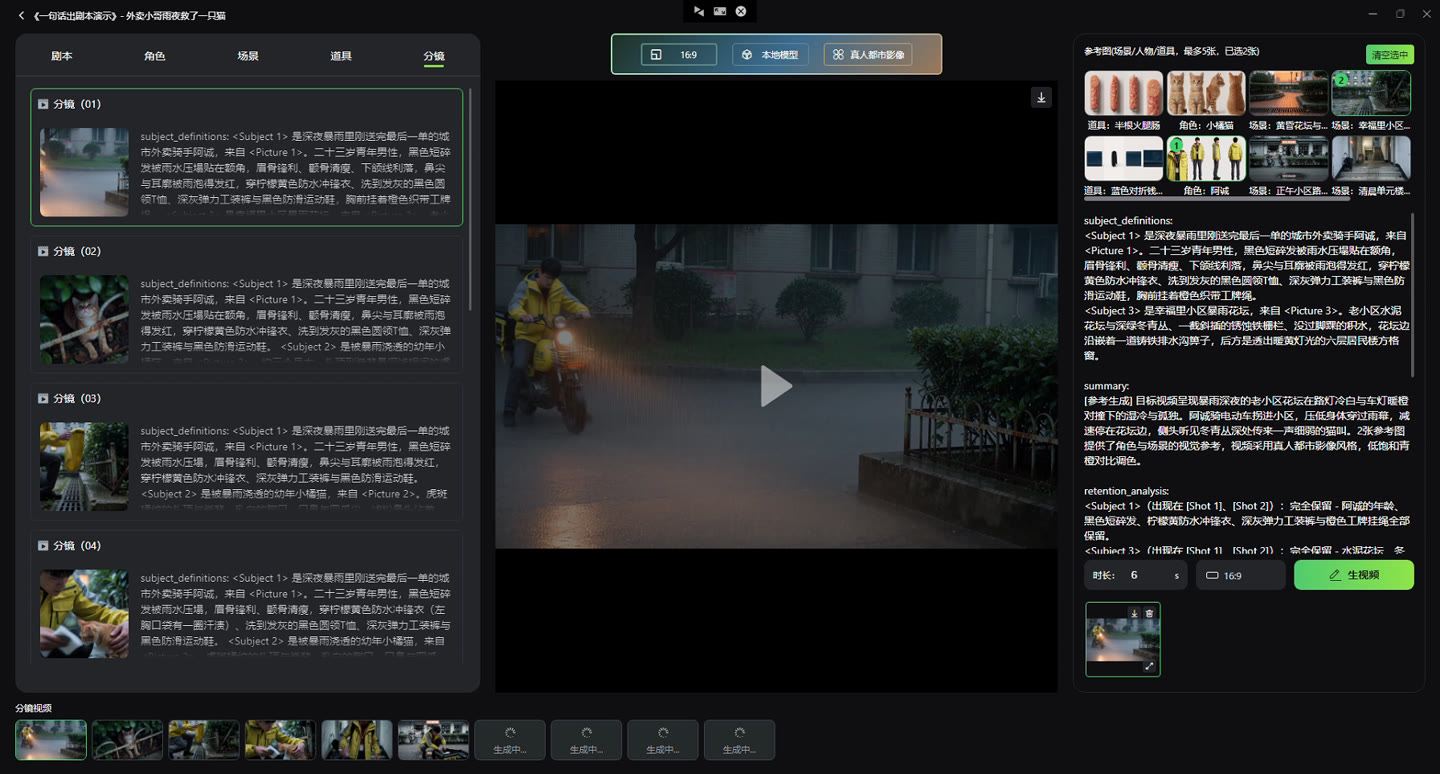Screen dimensions: 1440x774
Task: Click the video icon beside 分镜（03）
Action: tap(43, 398)
